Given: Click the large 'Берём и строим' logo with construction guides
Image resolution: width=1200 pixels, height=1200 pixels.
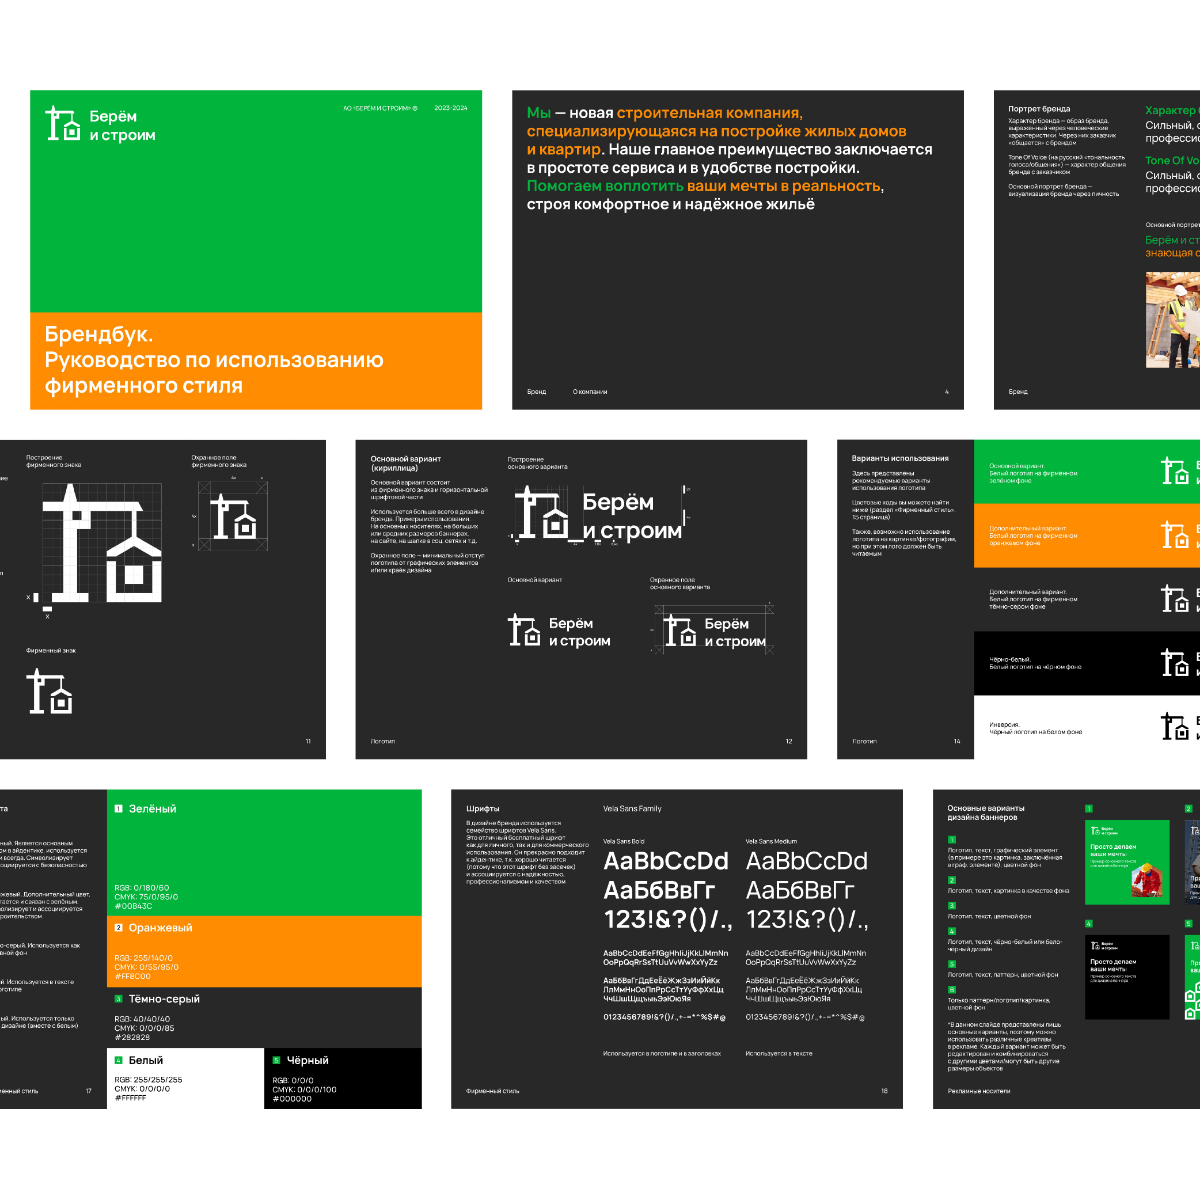Looking at the screenshot, I should [598, 516].
